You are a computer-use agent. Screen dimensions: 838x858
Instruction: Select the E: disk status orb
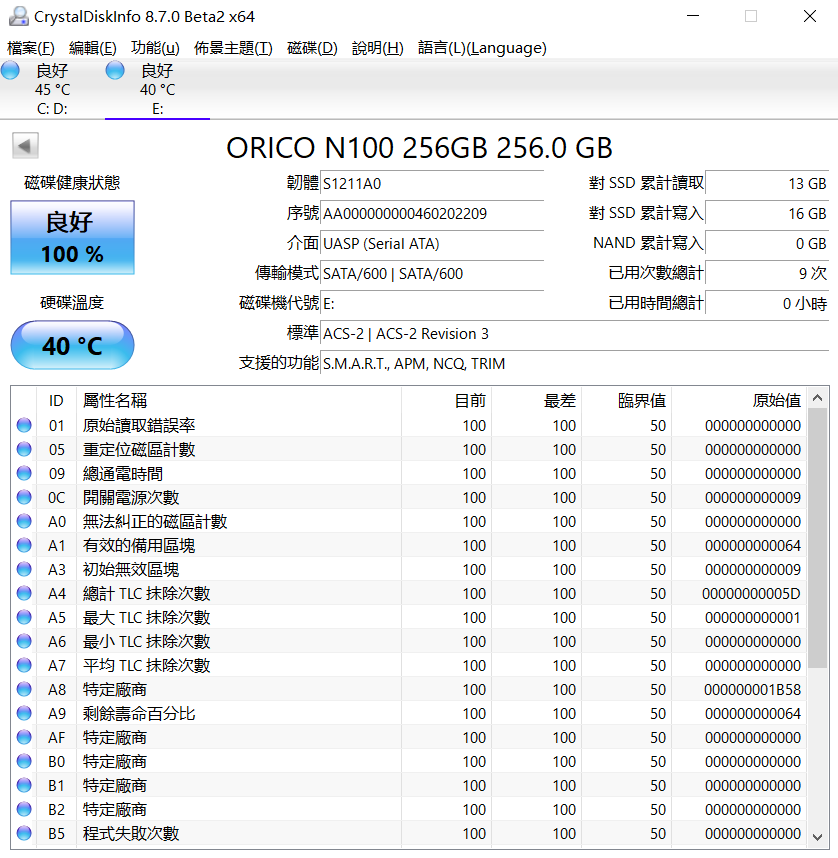click(115, 71)
